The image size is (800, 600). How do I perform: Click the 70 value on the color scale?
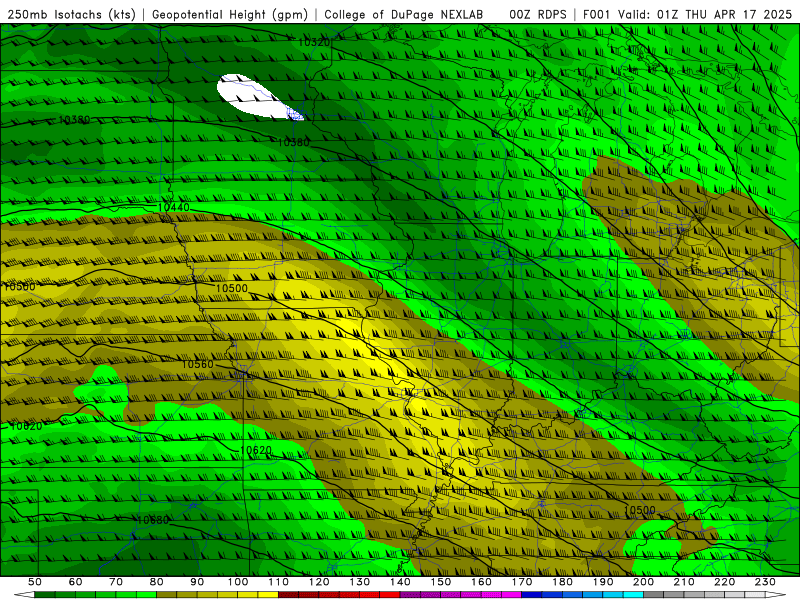(x=116, y=582)
